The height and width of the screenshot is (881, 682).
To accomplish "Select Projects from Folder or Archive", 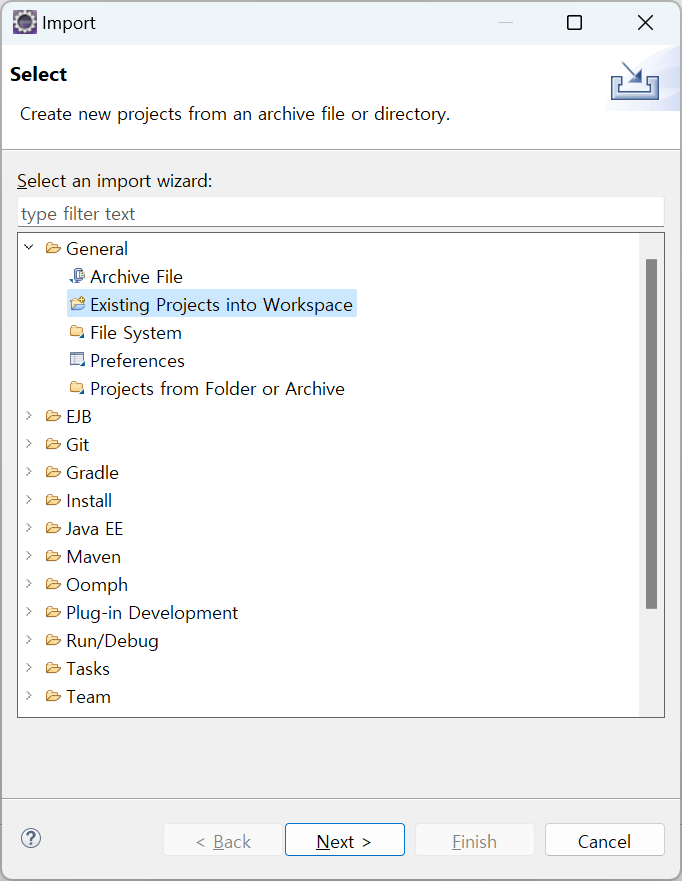I will tap(217, 389).
